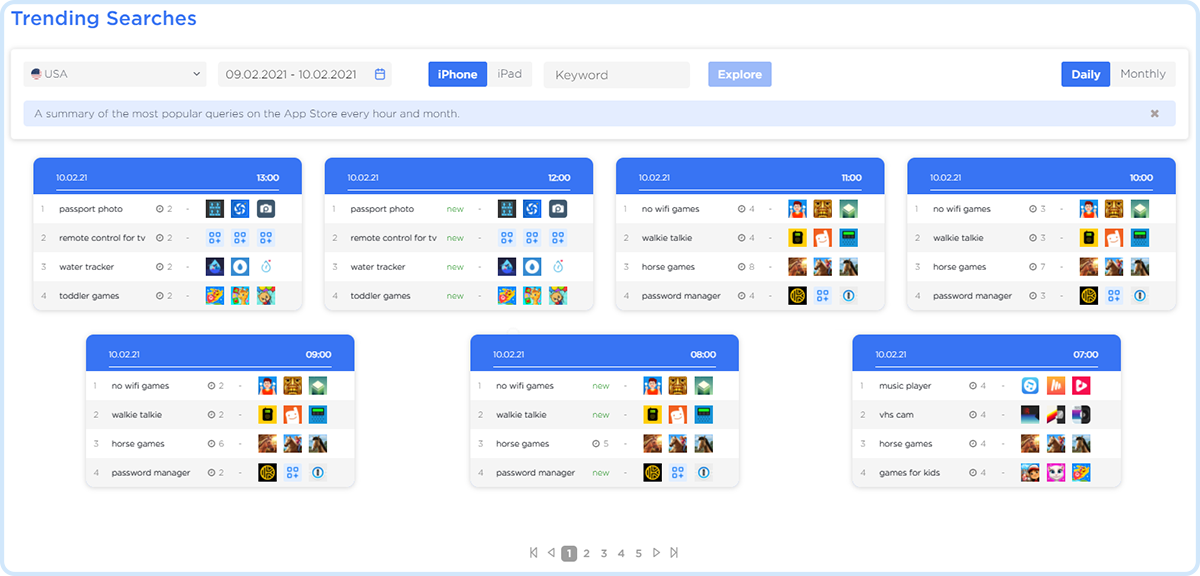The width and height of the screenshot is (1200, 576).
Task: Go to the last results page
Action: point(674,553)
